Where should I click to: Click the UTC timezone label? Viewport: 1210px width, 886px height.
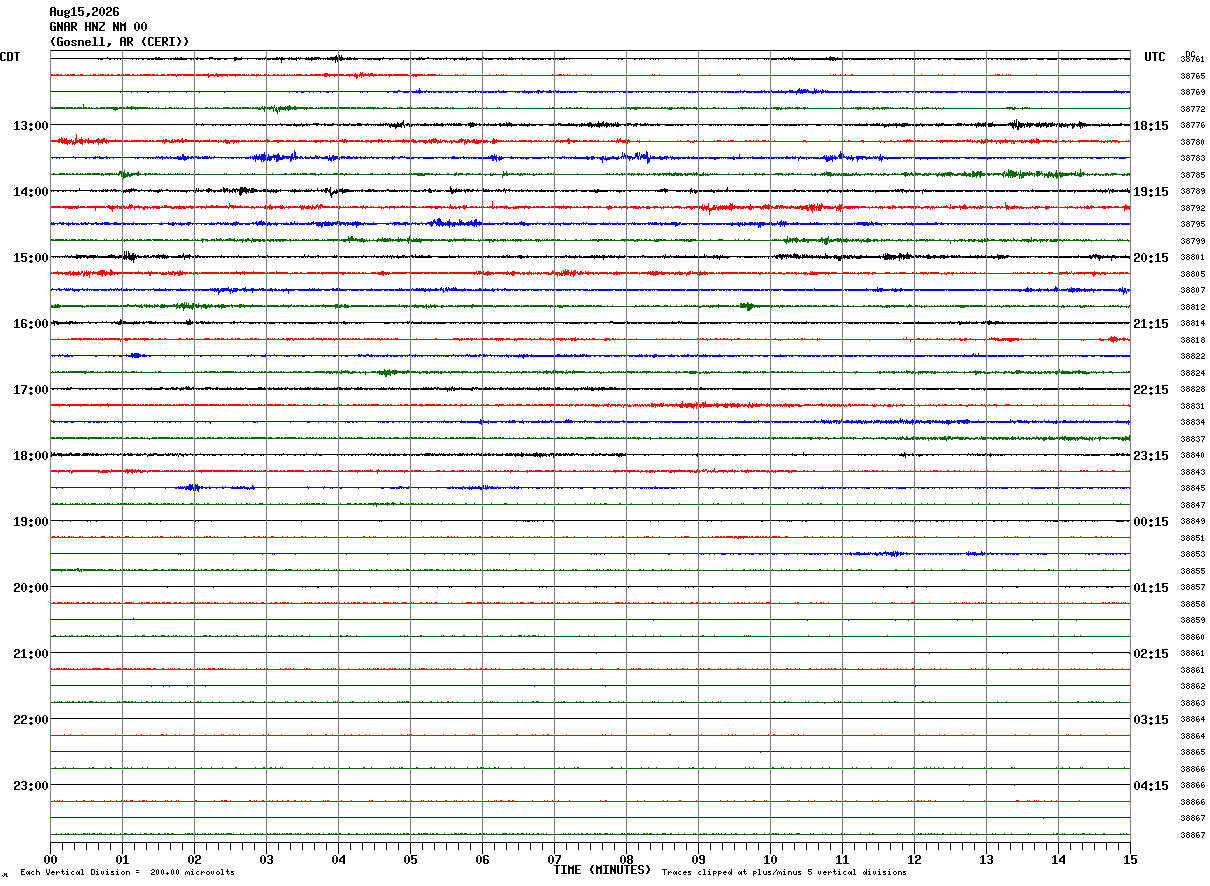click(1155, 57)
